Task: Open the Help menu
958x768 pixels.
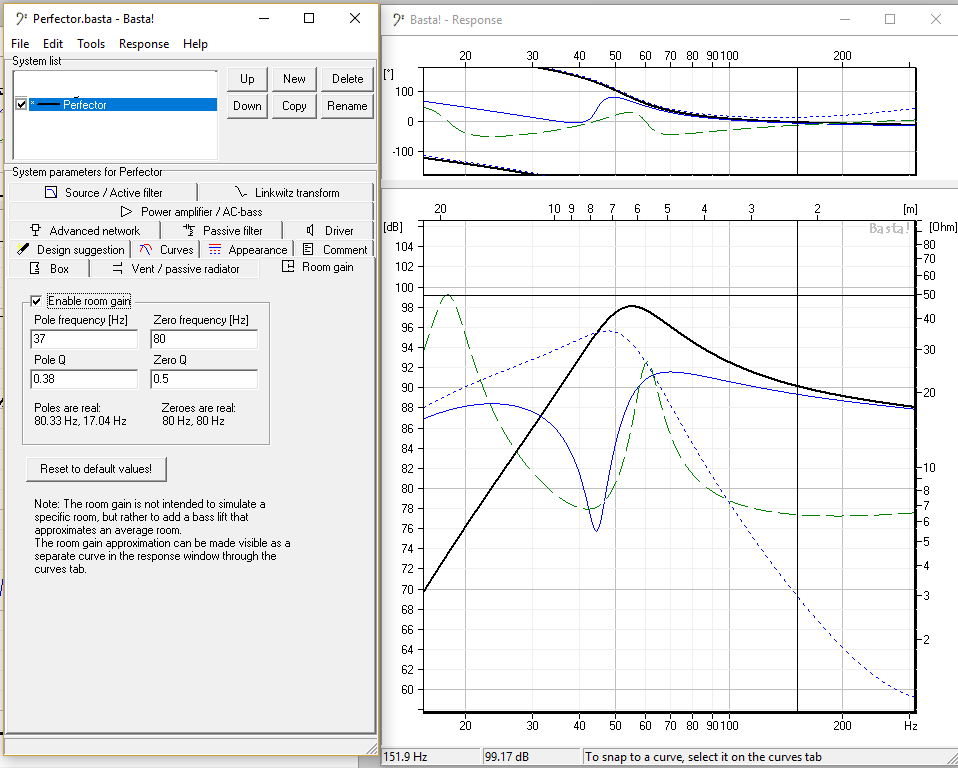Action: pyautogui.click(x=196, y=44)
